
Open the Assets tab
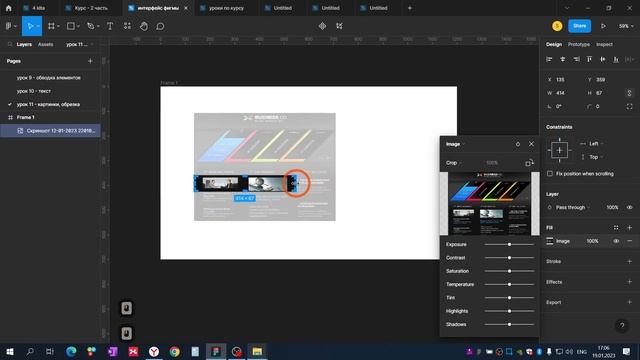tap(45, 44)
